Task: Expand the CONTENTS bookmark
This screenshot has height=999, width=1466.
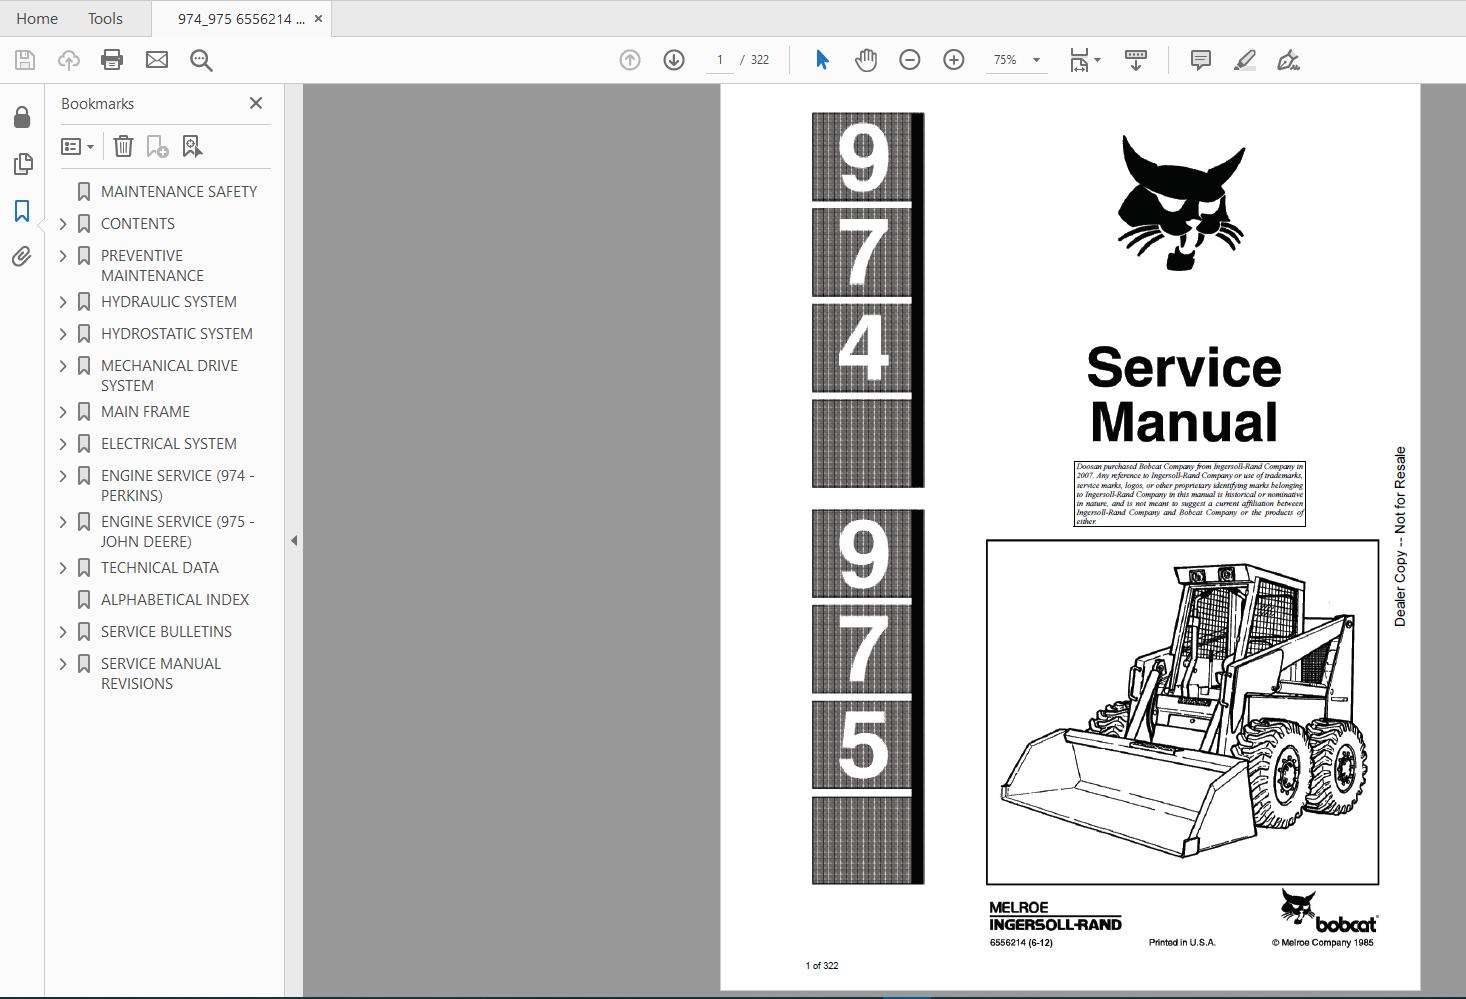Action: [x=64, y=224]
